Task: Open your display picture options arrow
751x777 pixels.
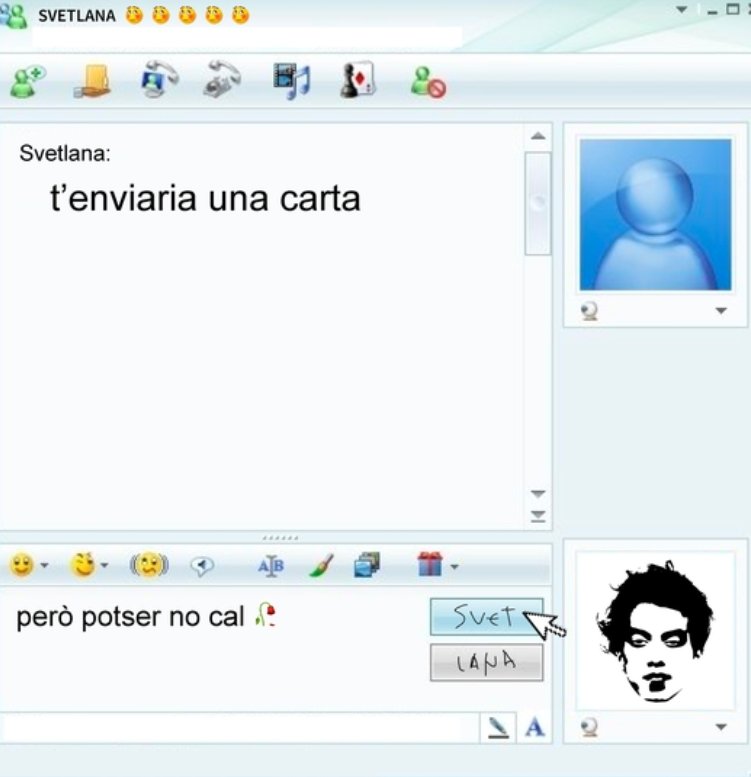Action: coord(721,727)
